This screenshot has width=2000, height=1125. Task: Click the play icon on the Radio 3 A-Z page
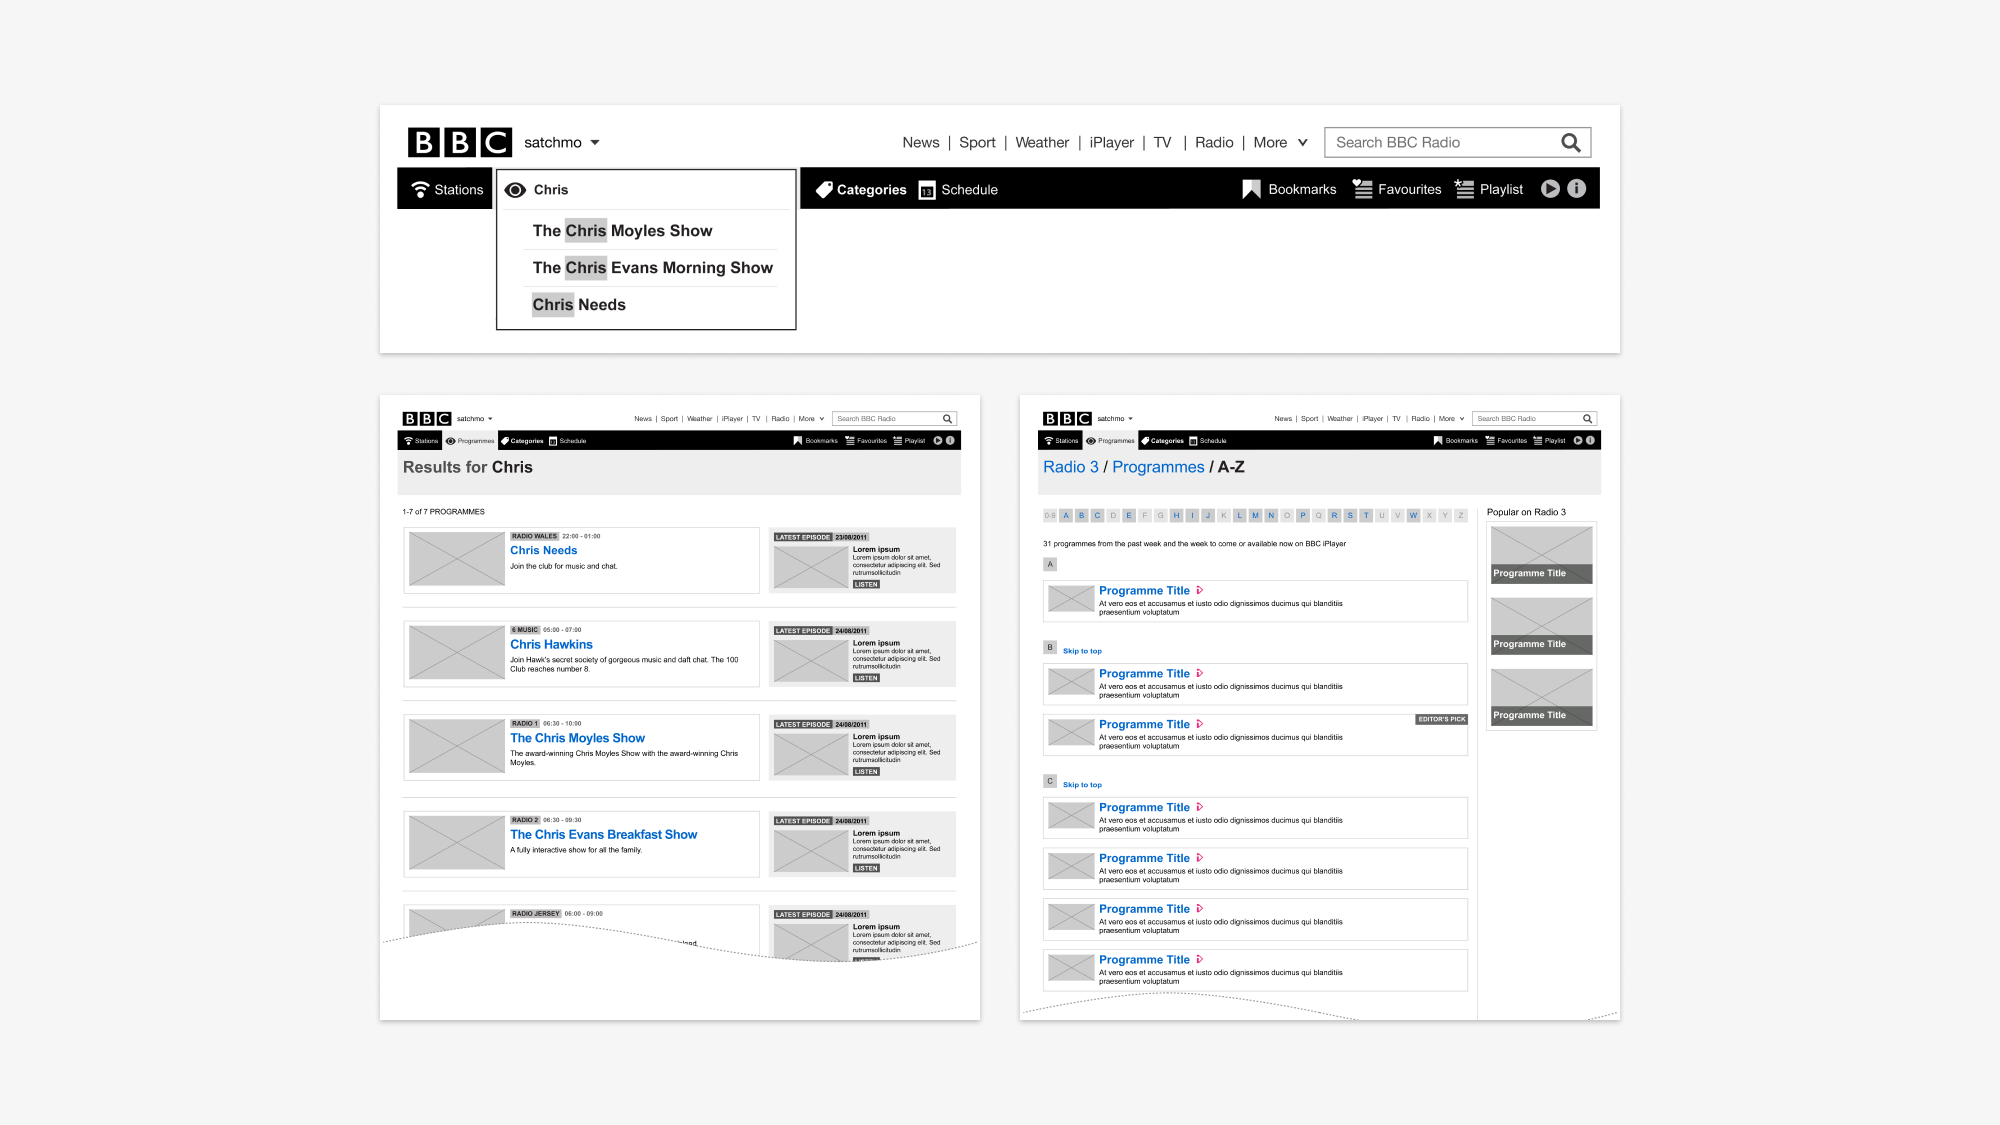1578,440
